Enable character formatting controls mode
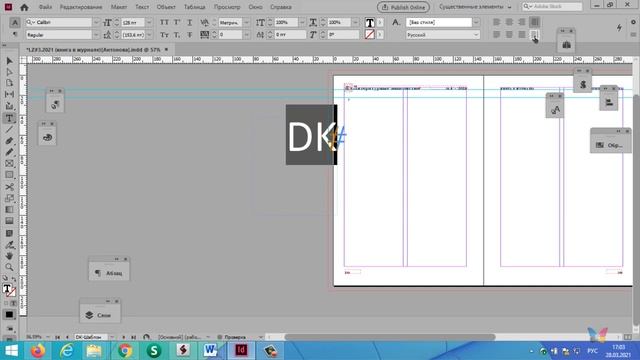640x360 pixels. coord(15,22)
